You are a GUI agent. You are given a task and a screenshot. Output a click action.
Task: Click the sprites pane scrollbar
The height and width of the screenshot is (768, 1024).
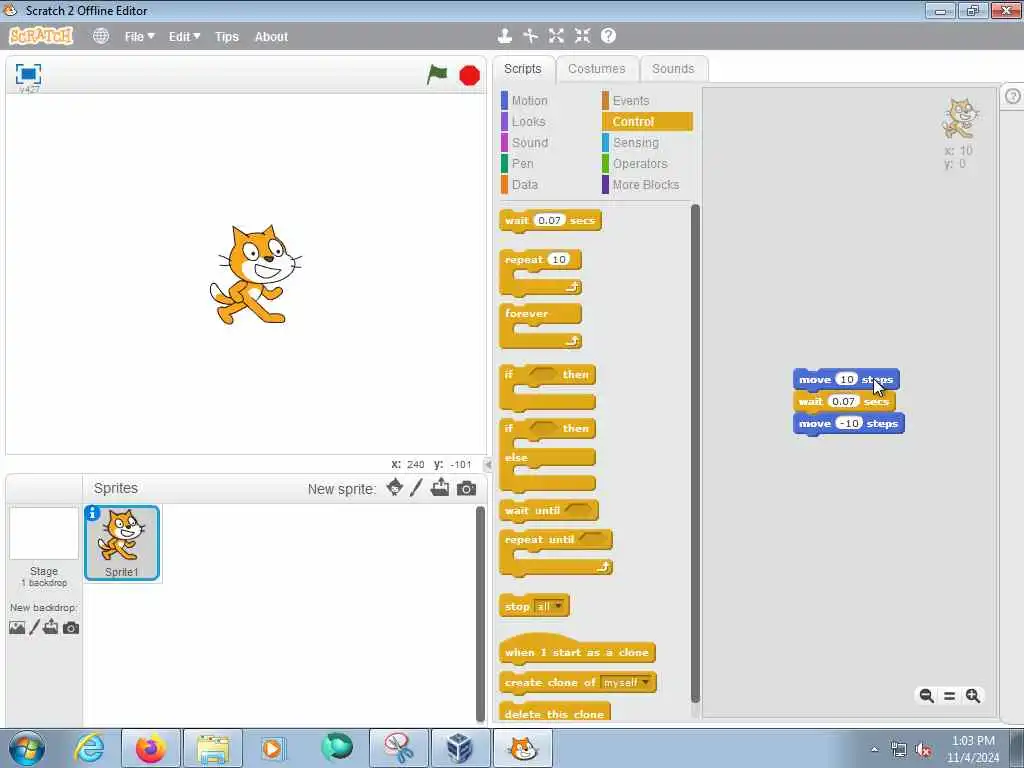click(481, 614)
